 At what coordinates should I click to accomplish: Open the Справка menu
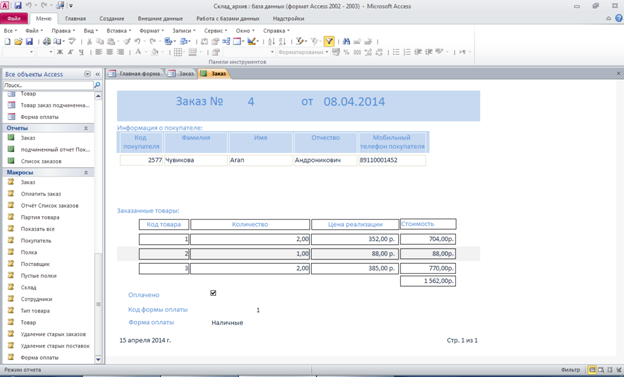276,31
